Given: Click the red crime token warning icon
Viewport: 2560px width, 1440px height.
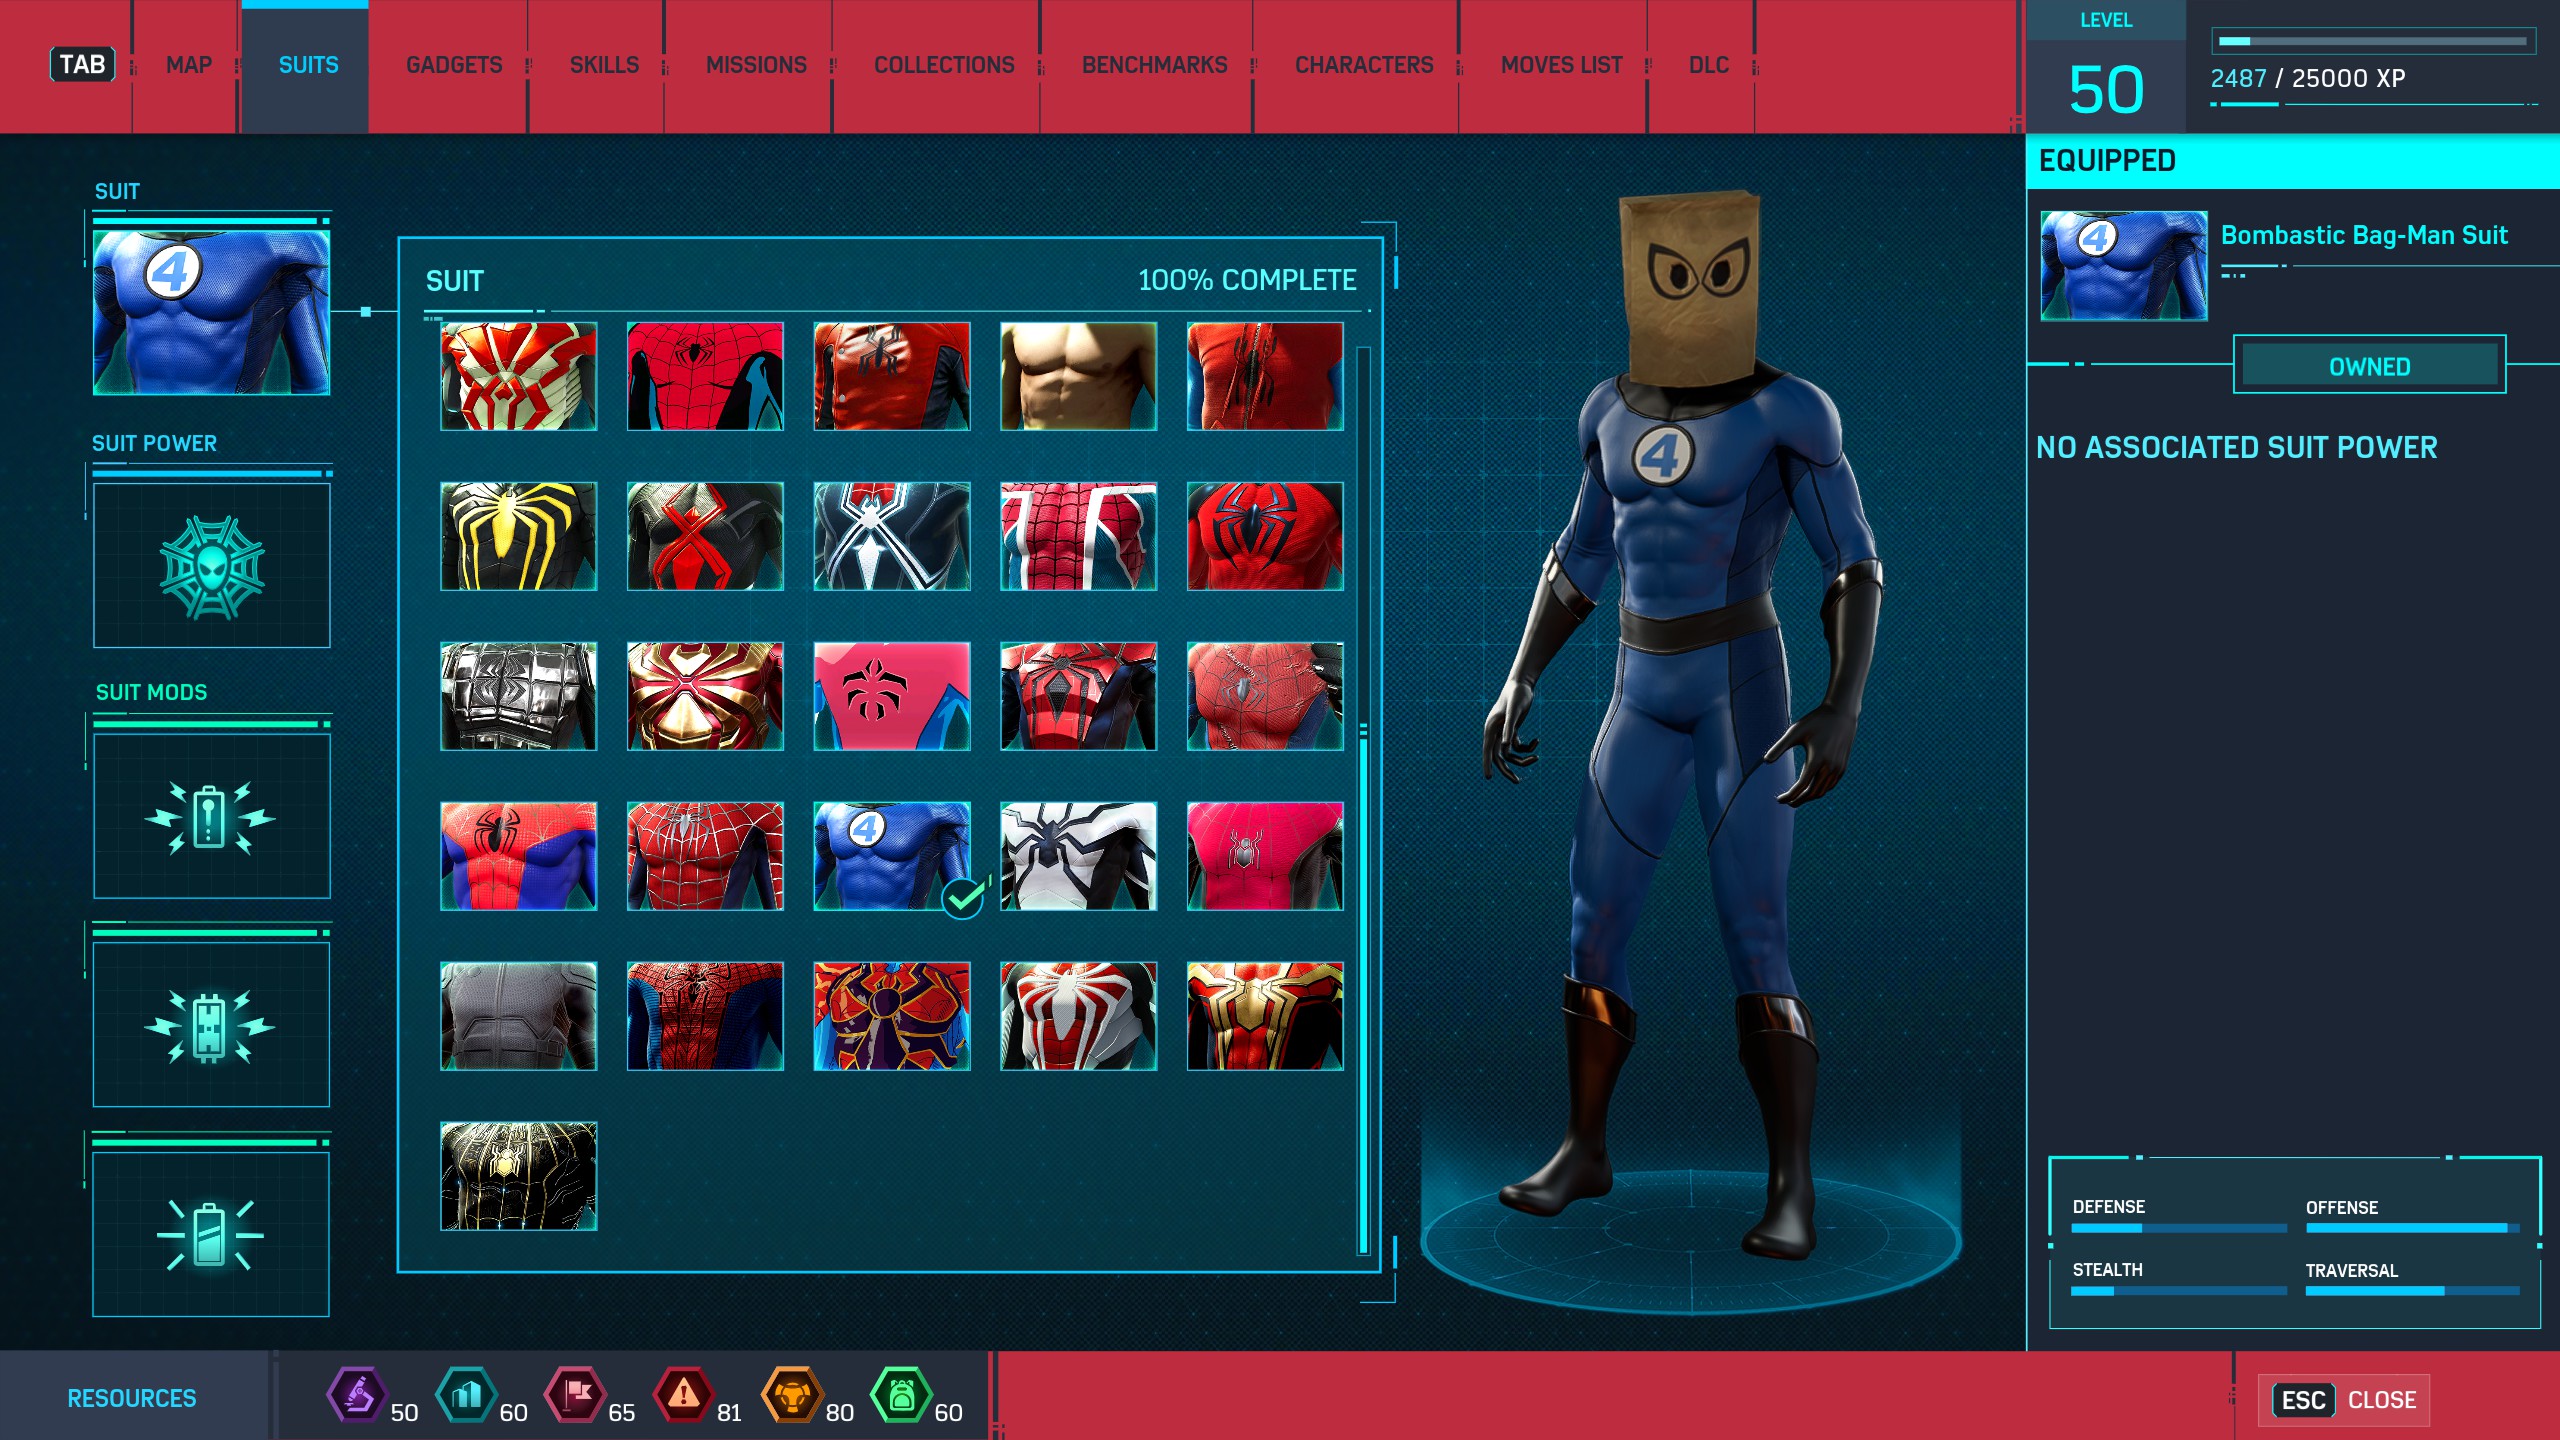Looking at the screenshot, I should 683,1395.
